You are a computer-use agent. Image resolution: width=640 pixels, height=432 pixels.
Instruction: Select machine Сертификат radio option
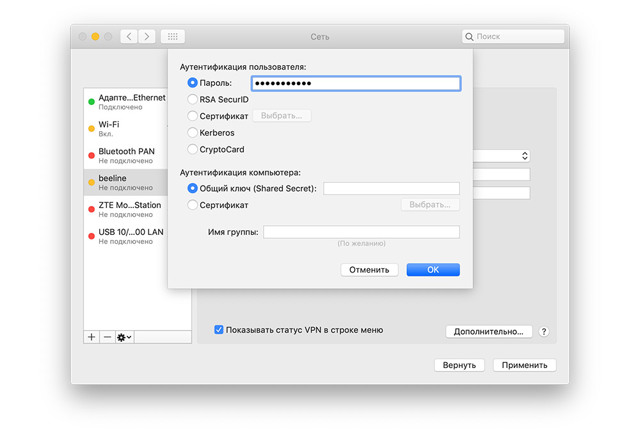tap(192, 205)
